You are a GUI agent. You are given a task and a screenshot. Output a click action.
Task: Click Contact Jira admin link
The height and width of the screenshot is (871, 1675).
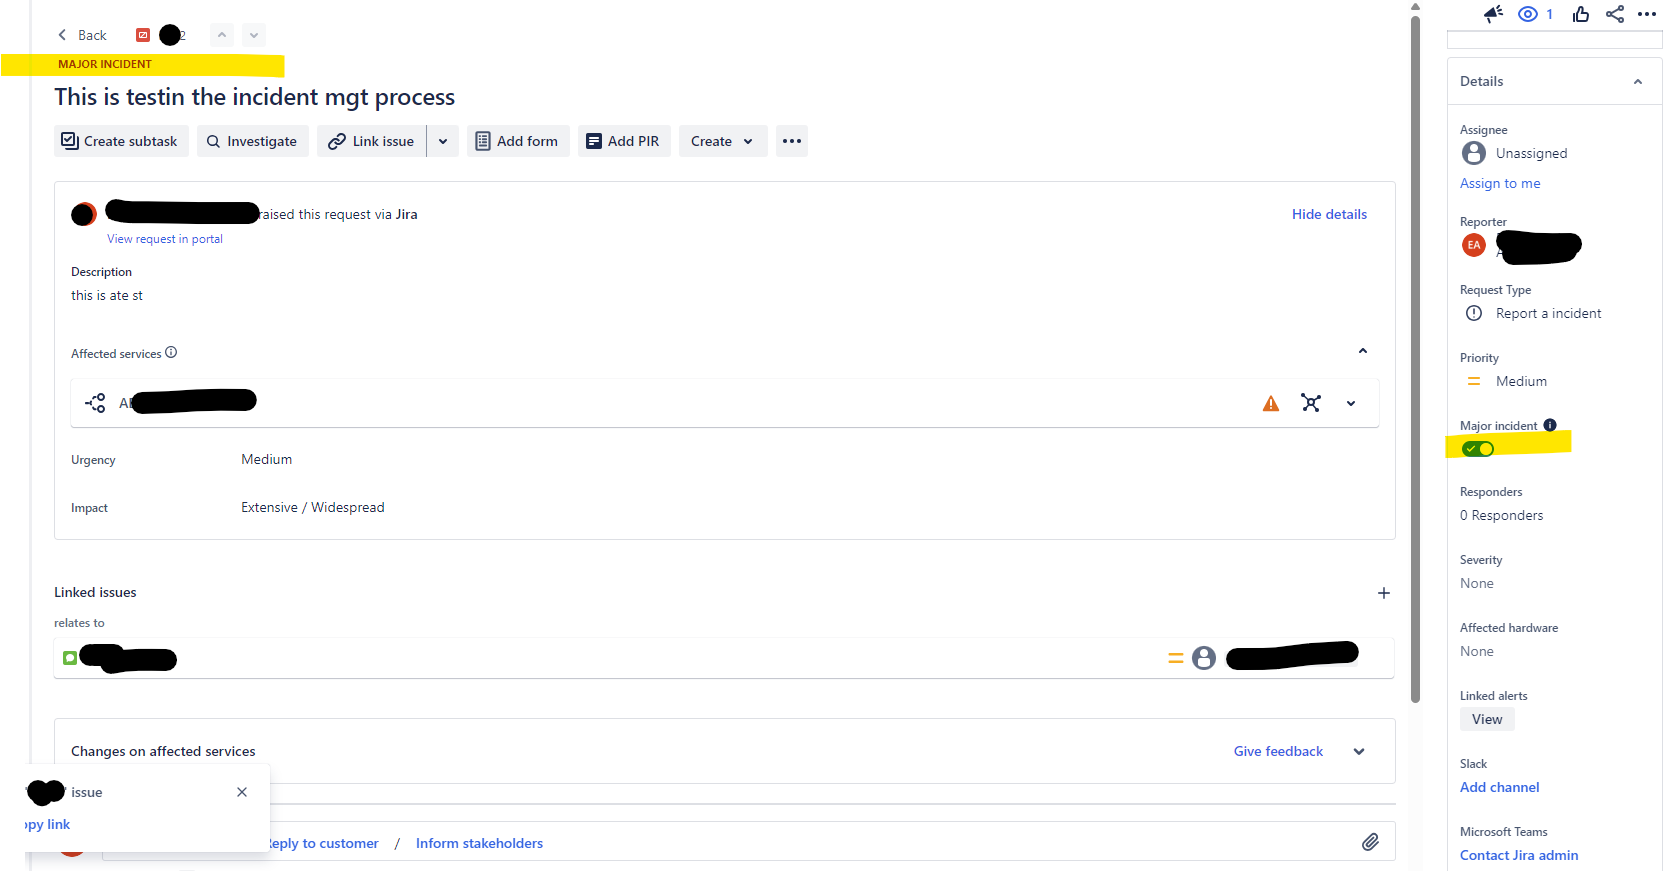click(1519, 855)
